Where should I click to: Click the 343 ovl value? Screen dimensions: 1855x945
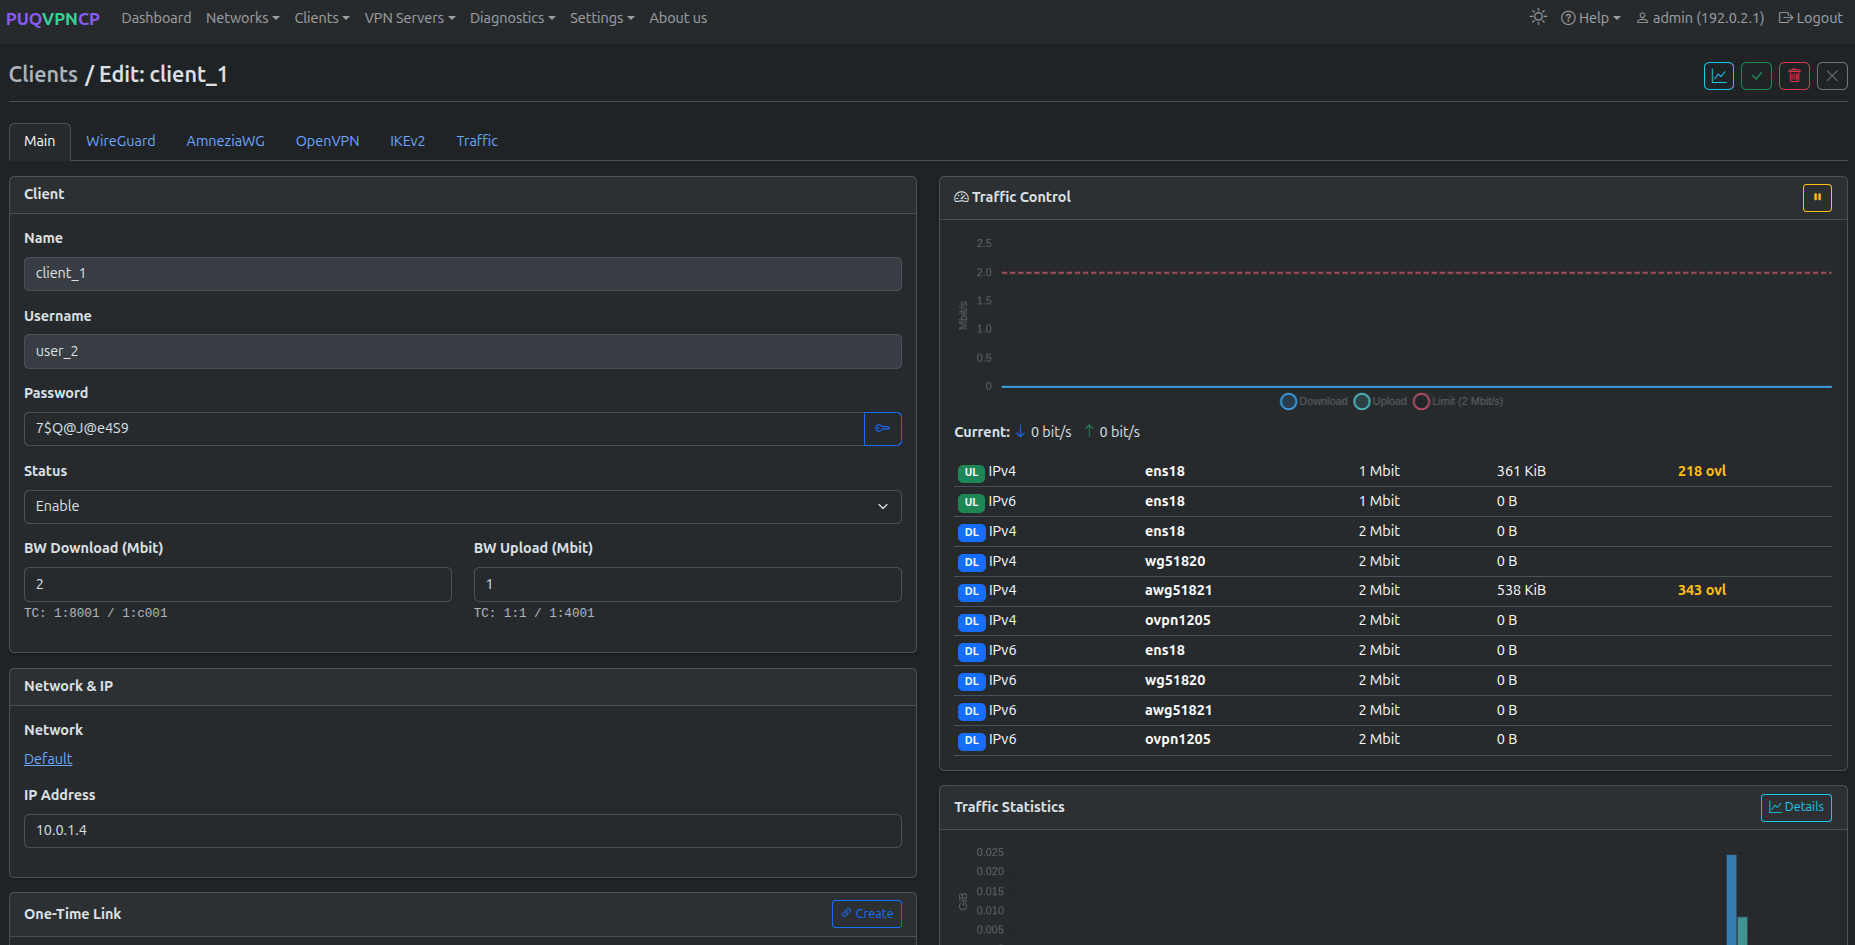pos(1702,590)
